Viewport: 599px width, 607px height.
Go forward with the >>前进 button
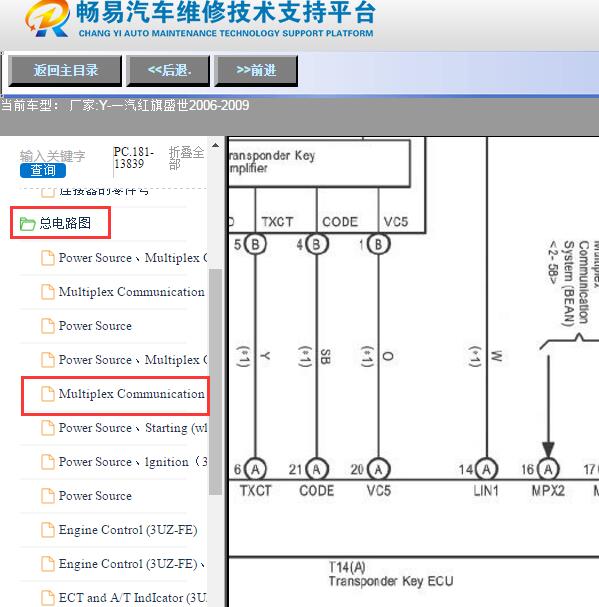click(256, 70)
